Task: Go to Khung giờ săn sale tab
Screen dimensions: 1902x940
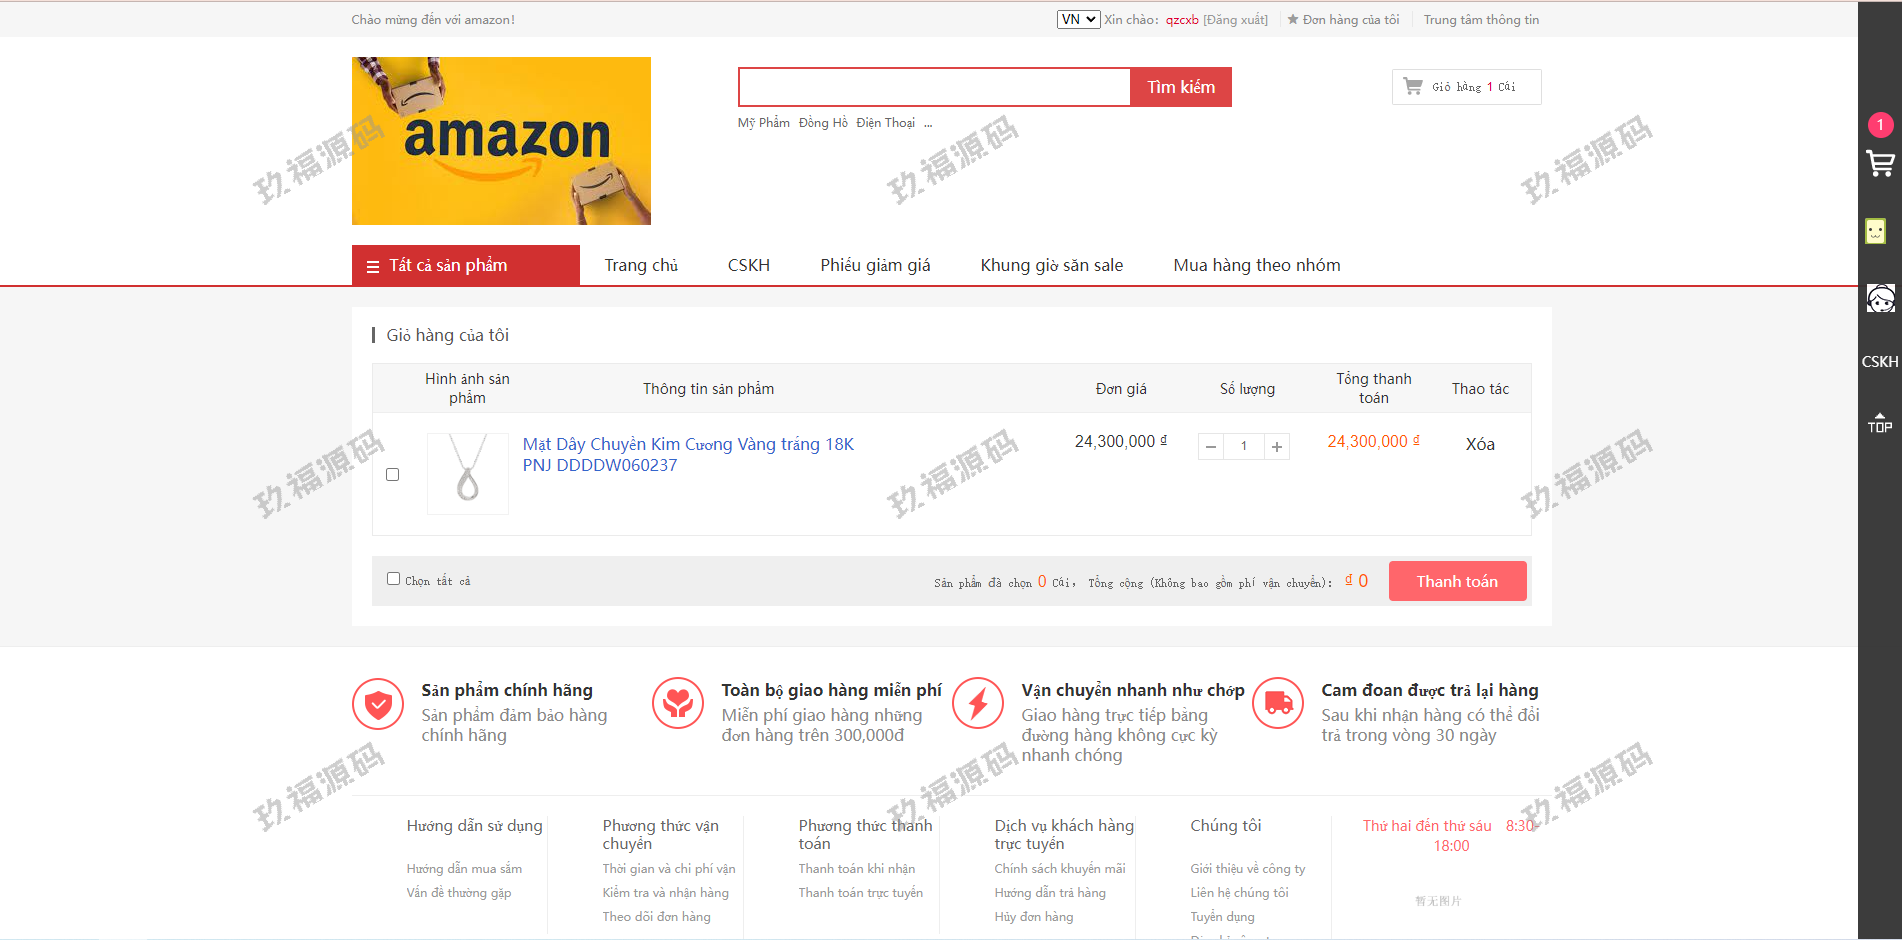Action: 1051,266
